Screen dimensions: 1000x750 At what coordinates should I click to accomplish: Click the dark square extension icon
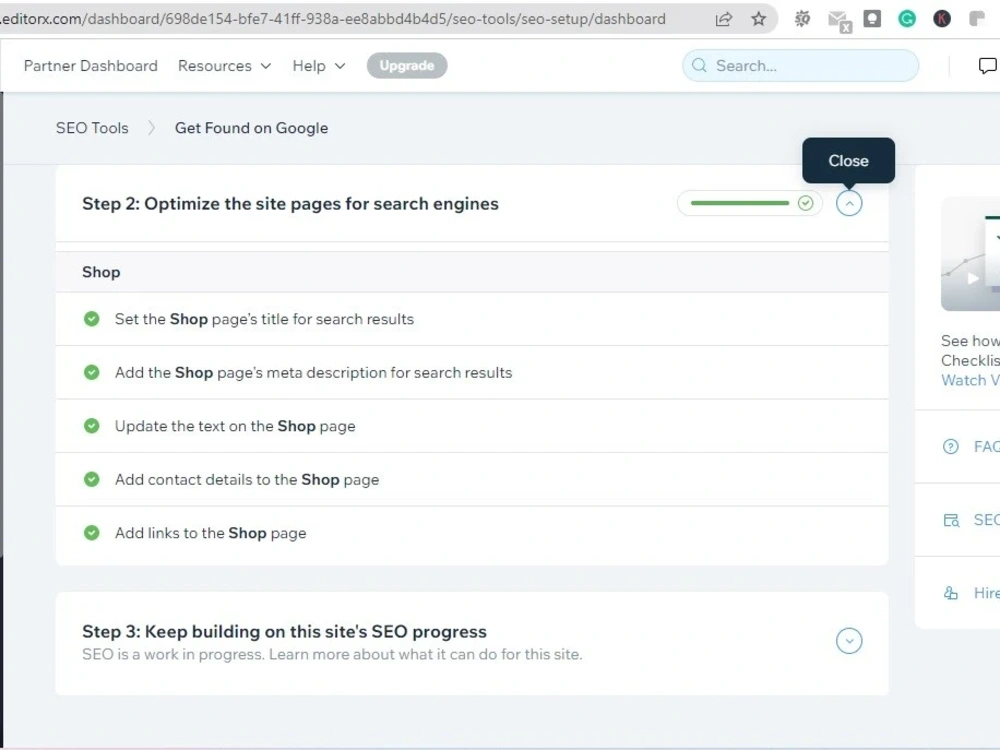pos(872,19)
